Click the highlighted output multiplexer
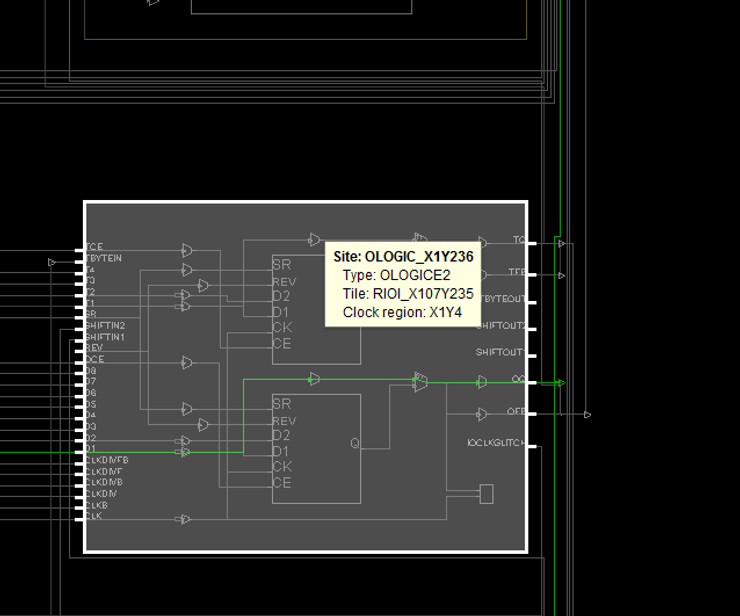Viewport: 740px width, 616px height. [421, 382]
